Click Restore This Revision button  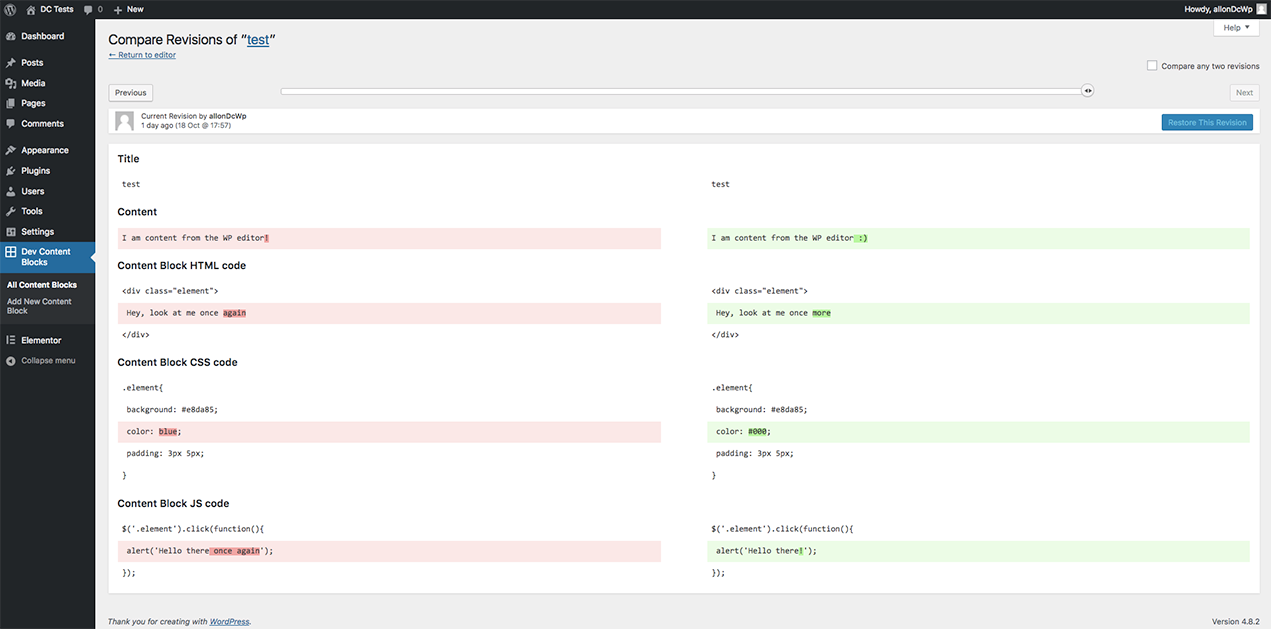coord(1207,122)
